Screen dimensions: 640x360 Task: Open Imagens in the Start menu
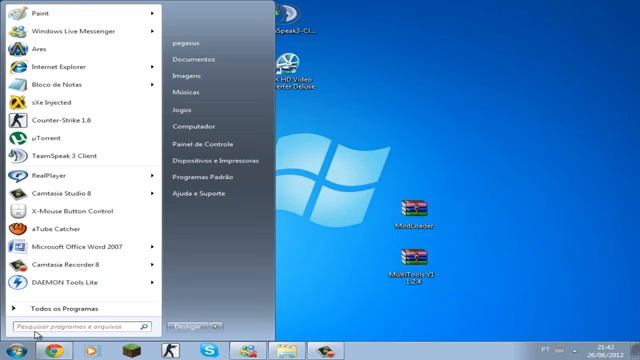pyautogui.click(x=186, y=76)
